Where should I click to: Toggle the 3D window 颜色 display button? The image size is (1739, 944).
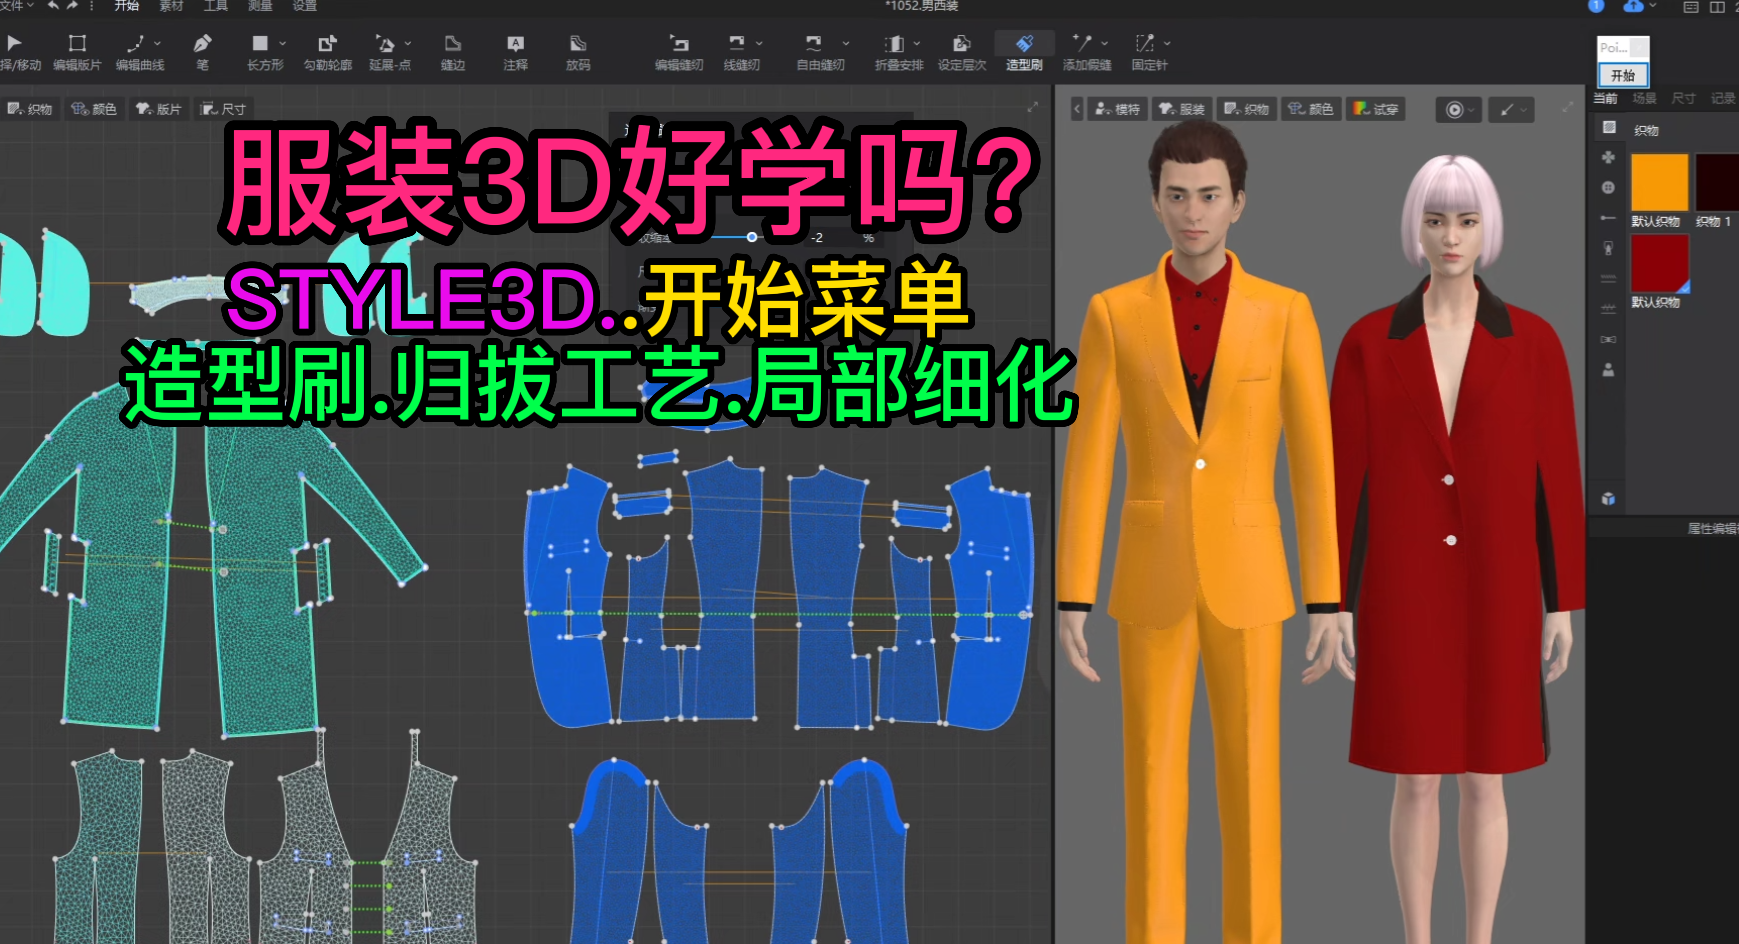coord(1310,109)
